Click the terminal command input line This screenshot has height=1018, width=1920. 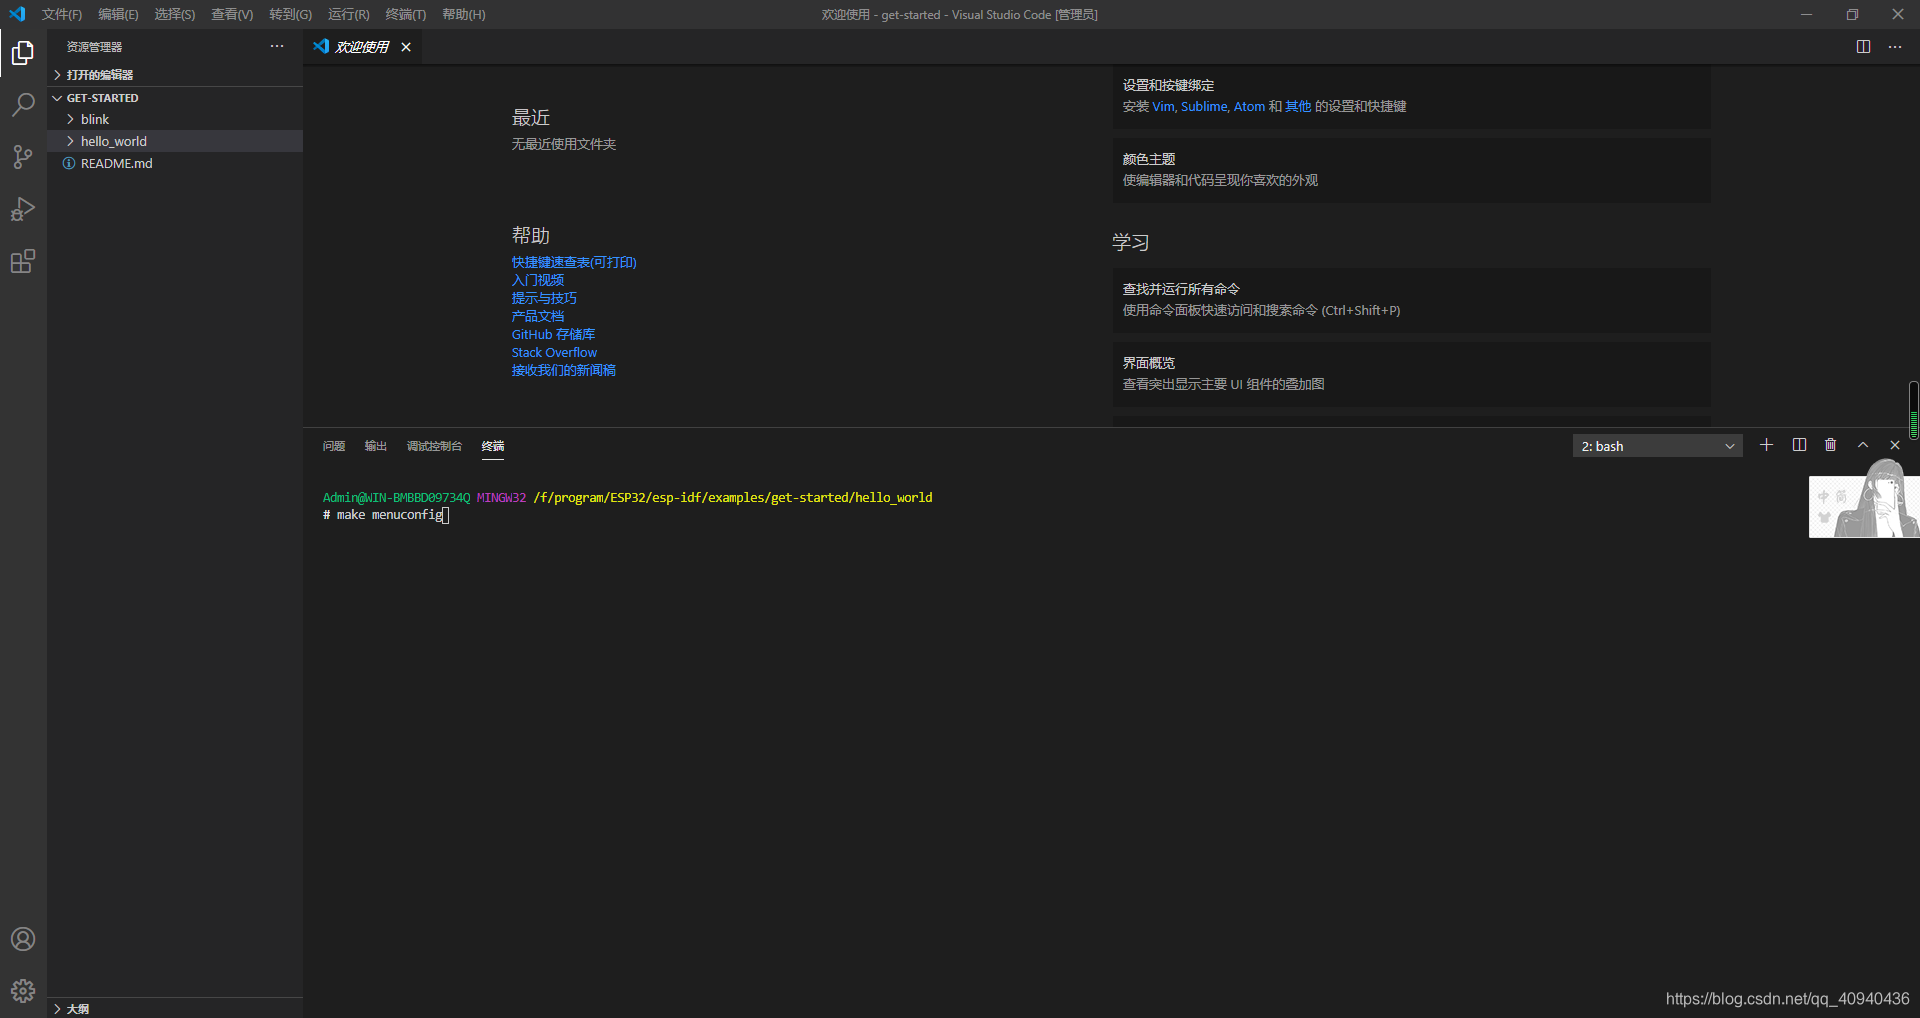tap(386, 515)
